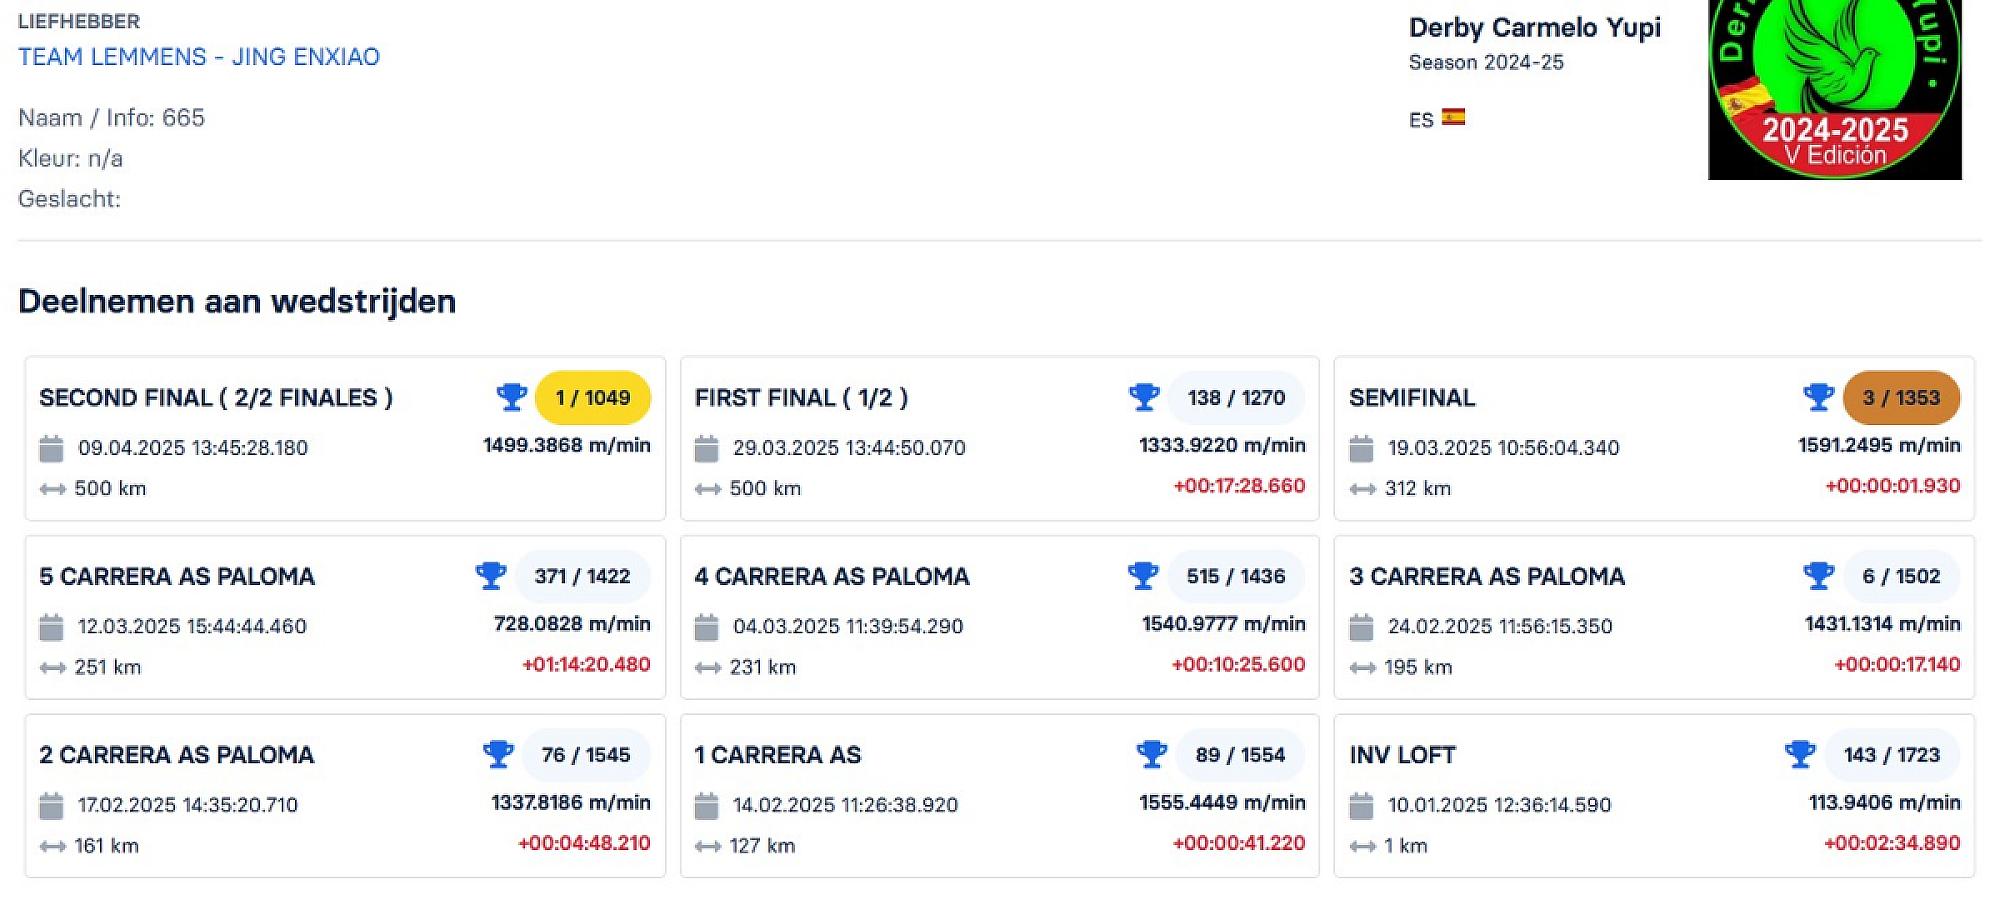
Task: Click calendar icon next to 10.01.2025 date
Action: point(1361,806)
